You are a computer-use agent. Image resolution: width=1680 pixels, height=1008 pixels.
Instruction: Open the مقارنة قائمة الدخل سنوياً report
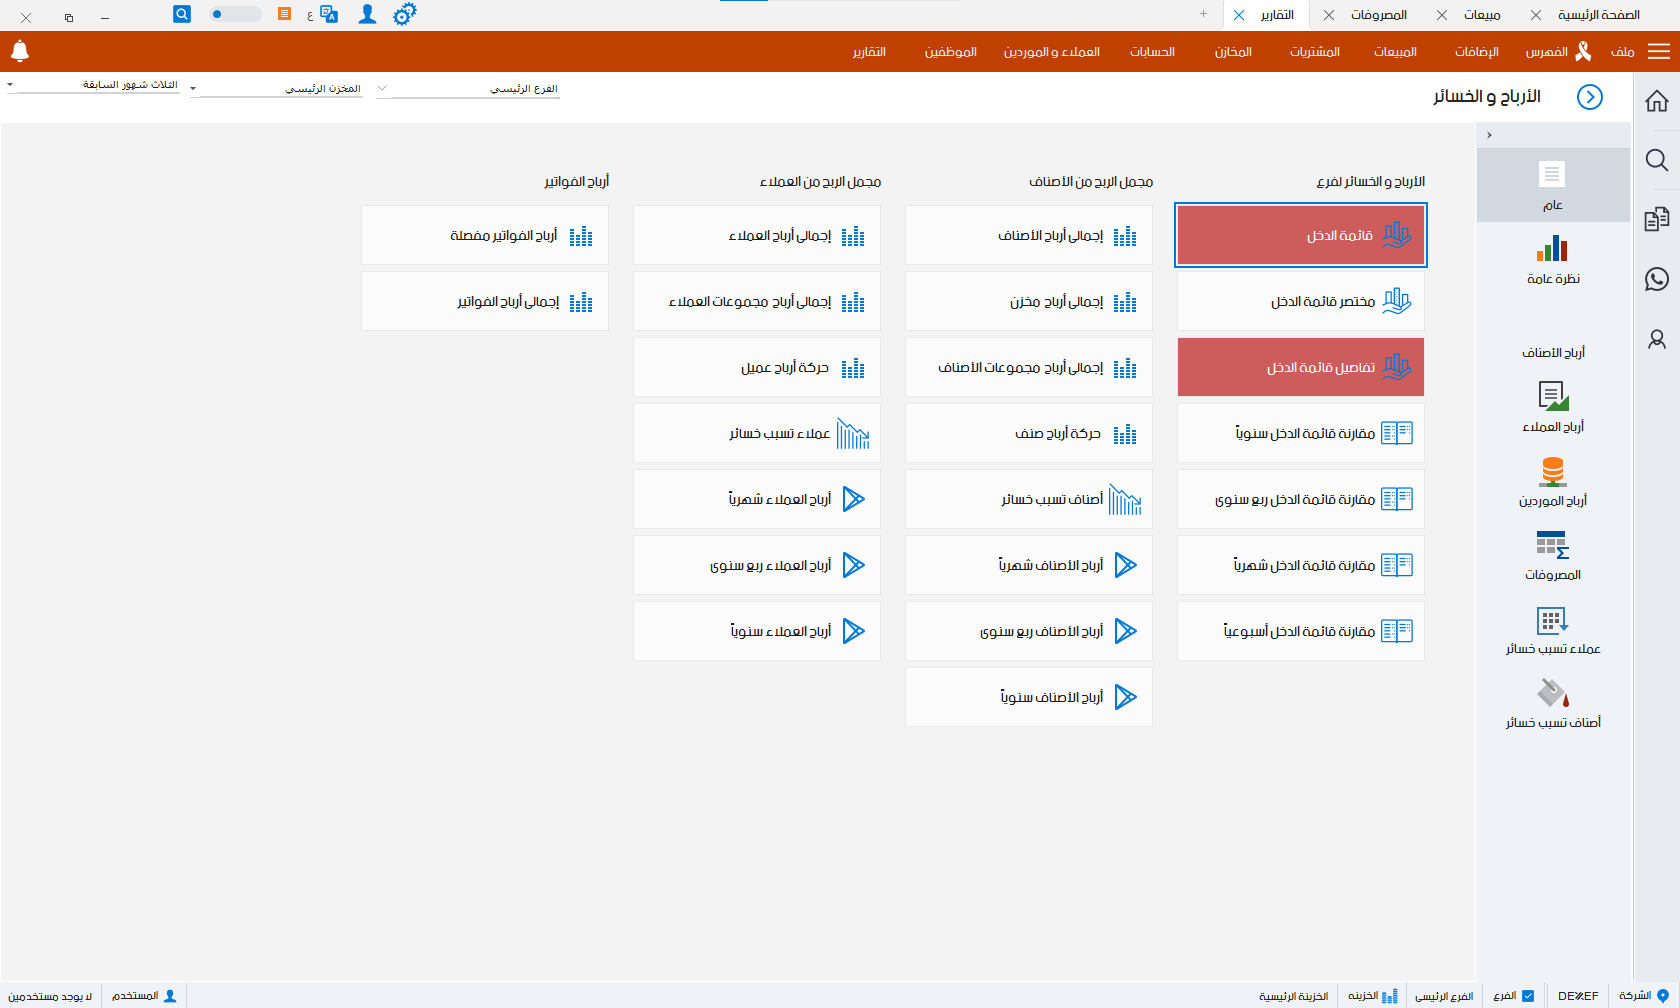point(1300,433)
